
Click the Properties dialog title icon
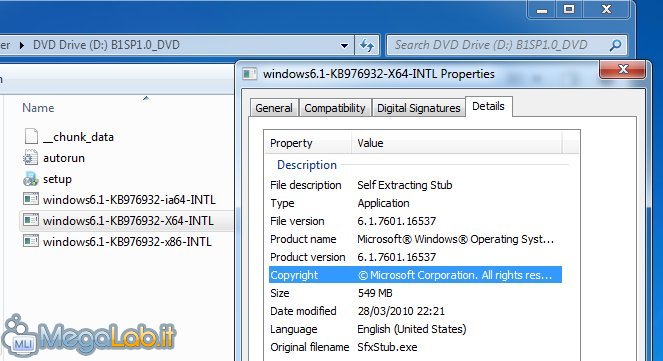249,74
